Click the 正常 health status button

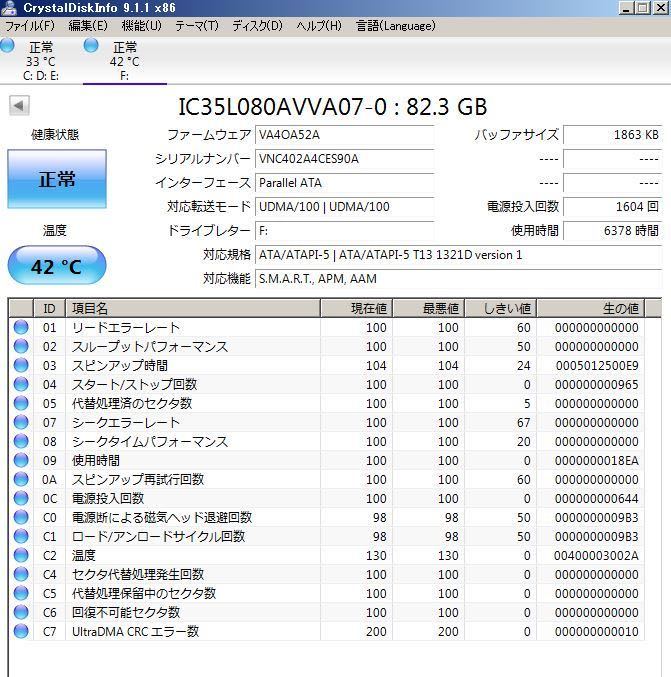click(x=57, y=179)
